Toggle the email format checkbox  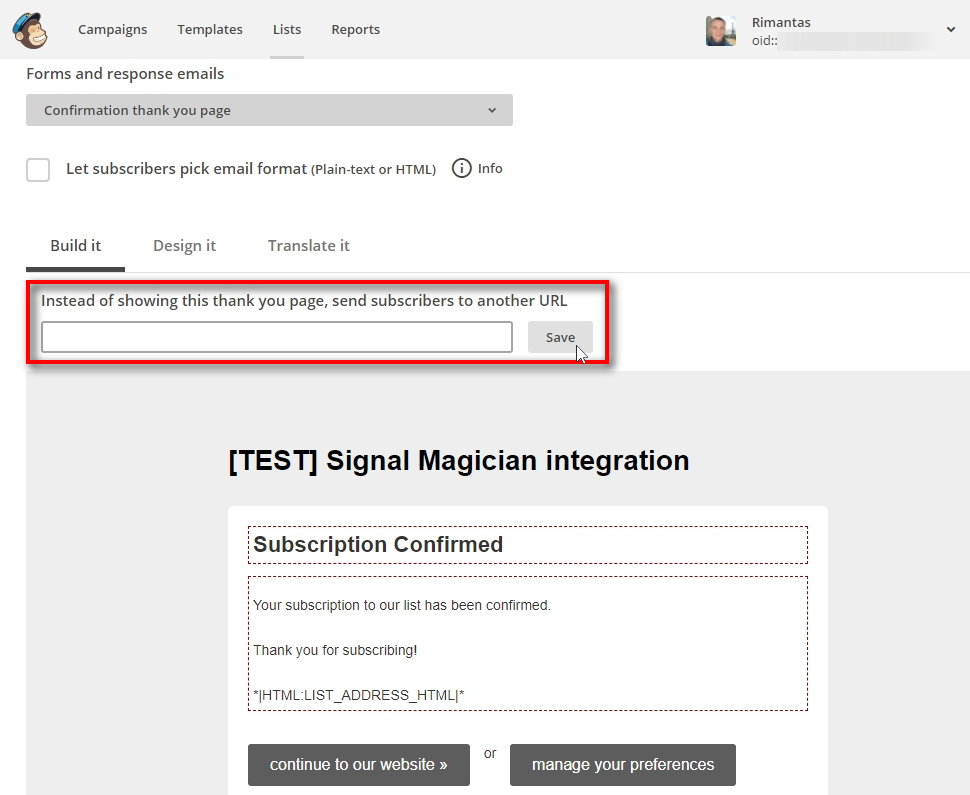coord(38,169)
